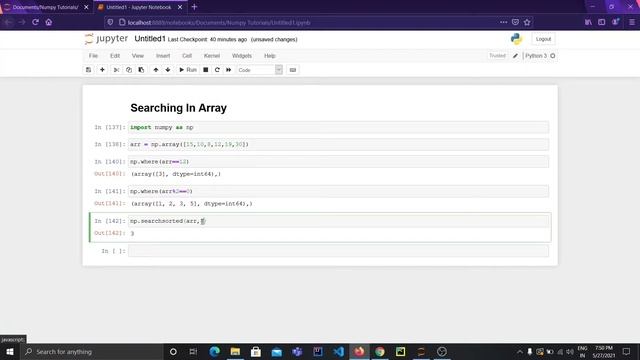Image resolution: width=640 pixels, height=360 pixels.
Task: Switch to the Documents/Numpy Tutorials browser tab
Action: point(46,7)
